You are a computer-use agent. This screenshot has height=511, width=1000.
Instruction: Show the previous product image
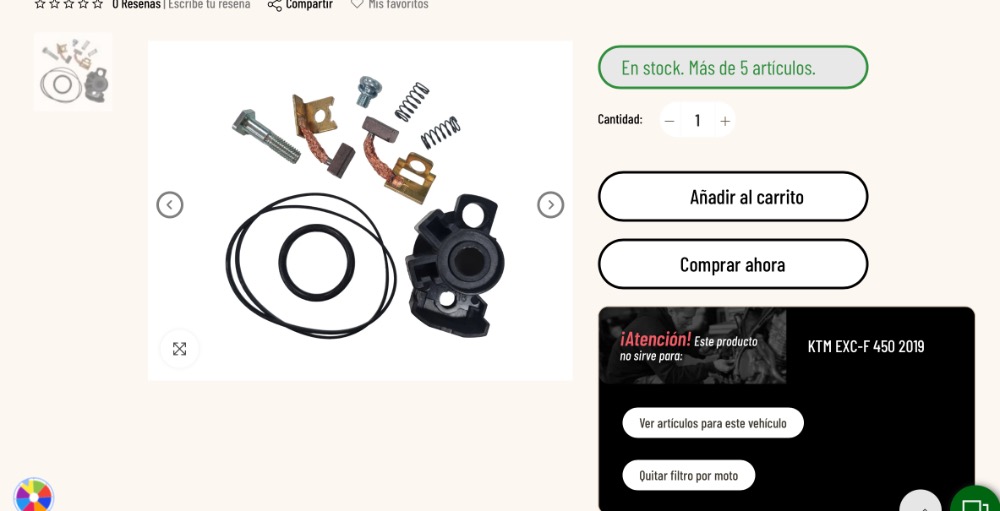[170, 205]
